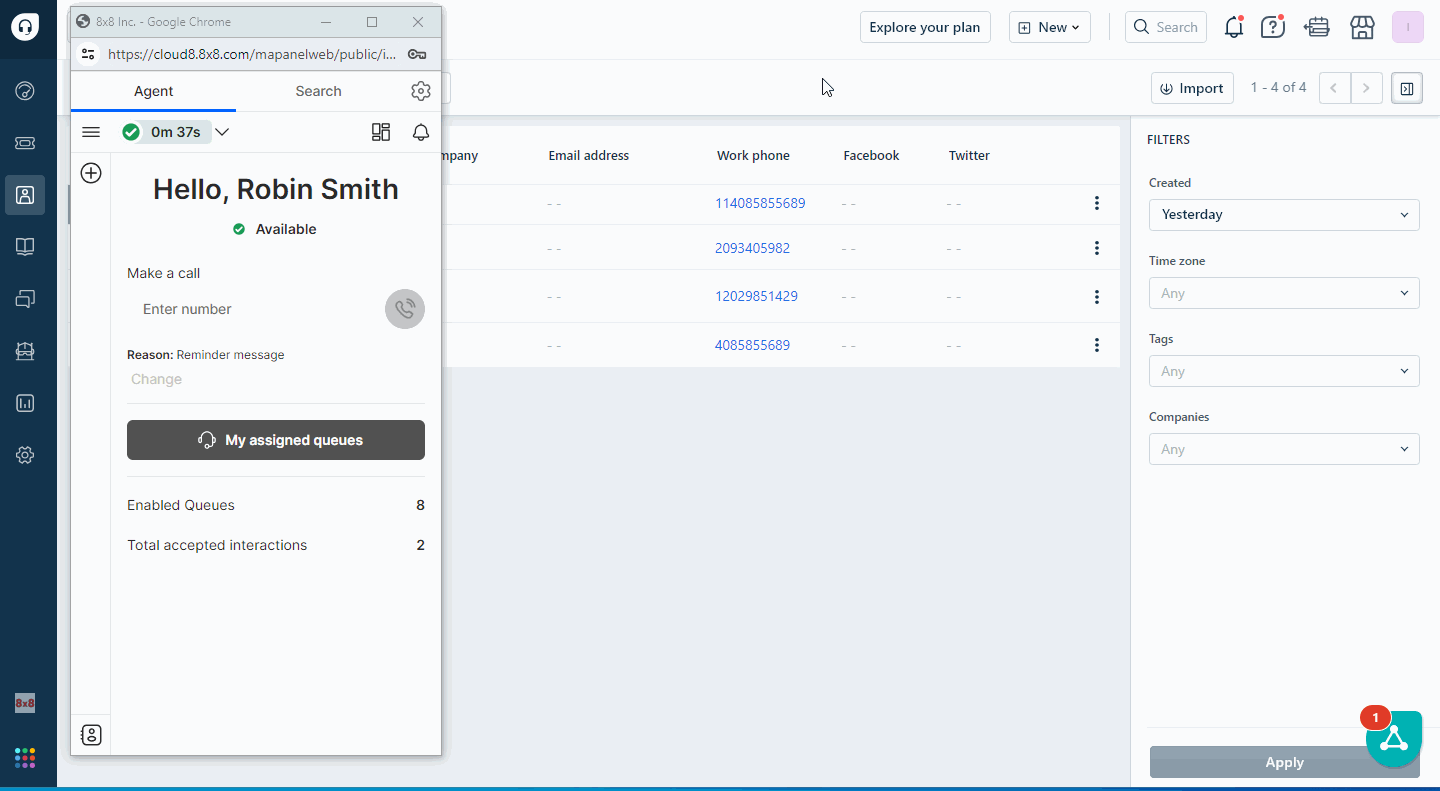Click the 8x8 app icon in sidebar
The image size is (1440, 791).
tap(25, 703)
